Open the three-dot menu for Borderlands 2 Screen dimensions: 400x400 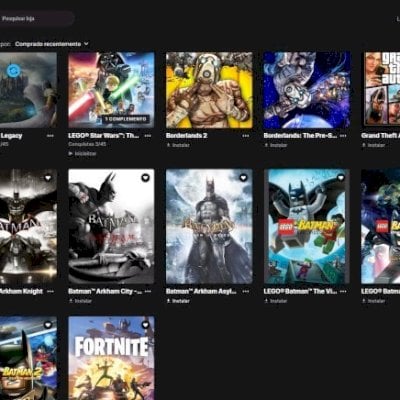click(246, 136)
